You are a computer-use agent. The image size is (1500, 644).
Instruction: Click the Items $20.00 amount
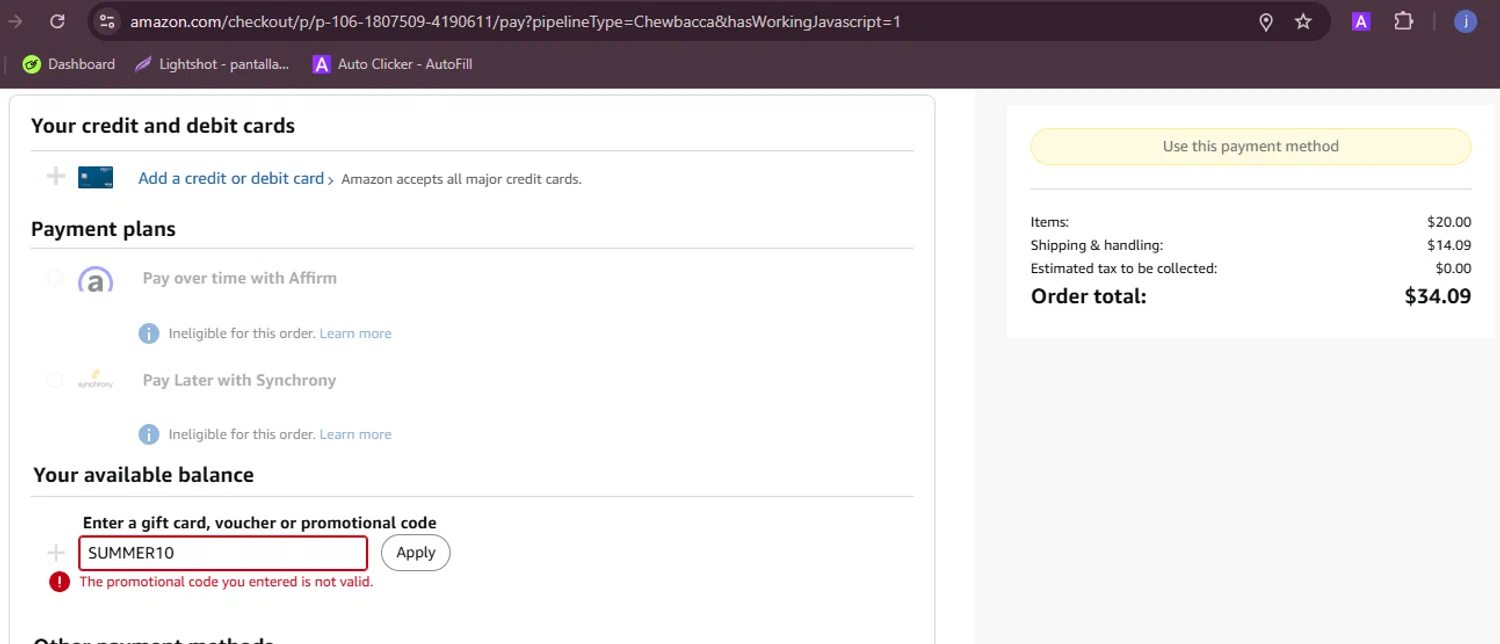click(1449, 222)
